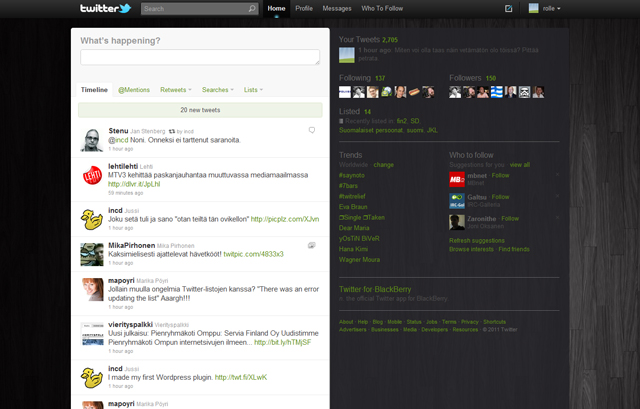Open the rolle account dropdown
Image resolution: width=640 pixels, height=409 pixels.
[551, 9]
